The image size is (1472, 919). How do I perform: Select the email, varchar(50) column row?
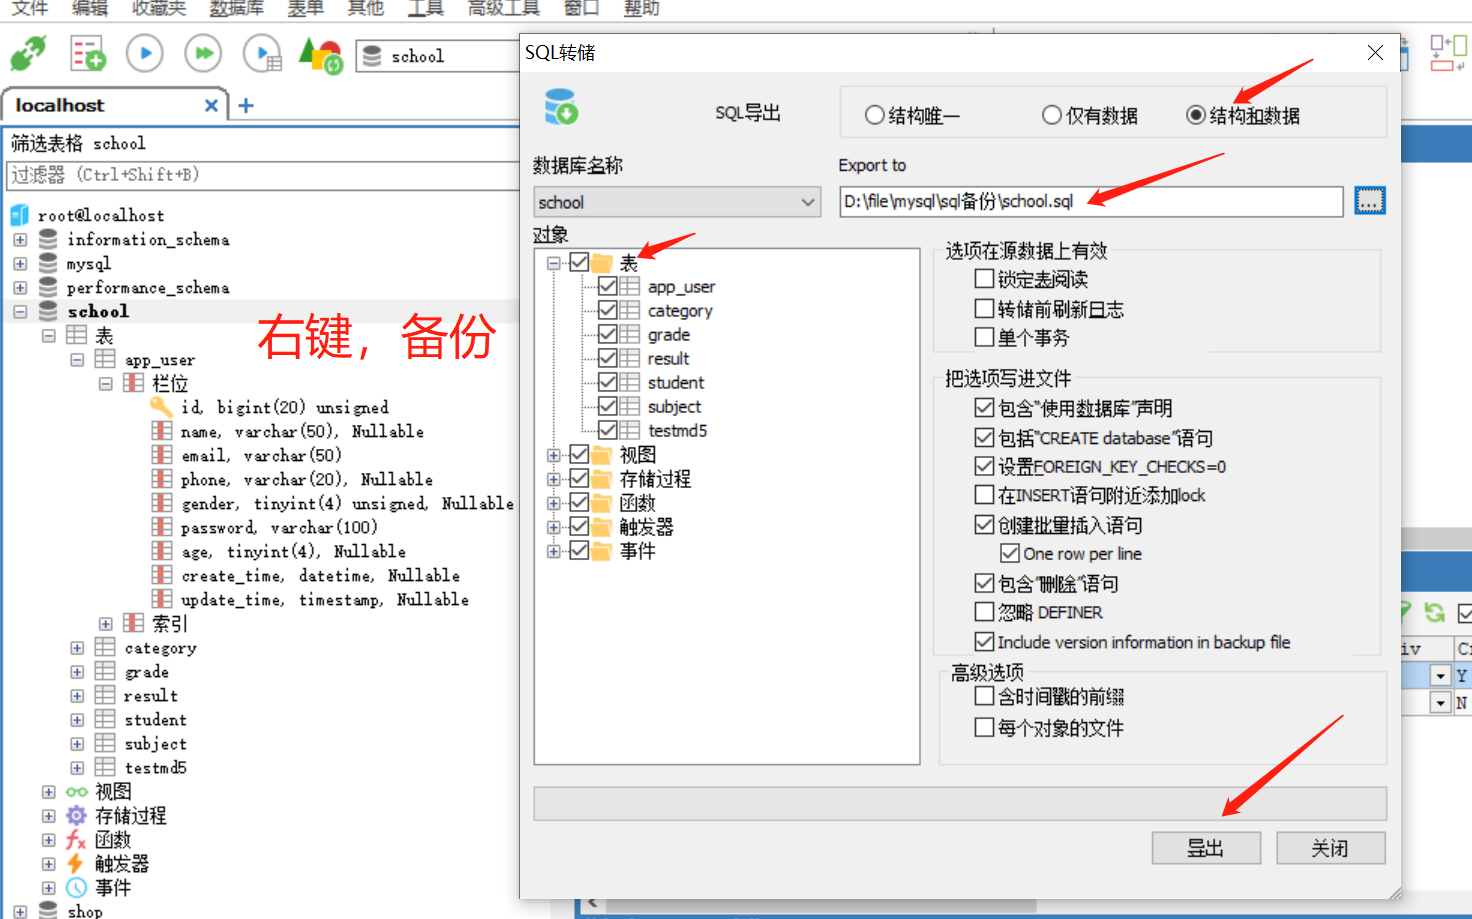coord(261,455)
